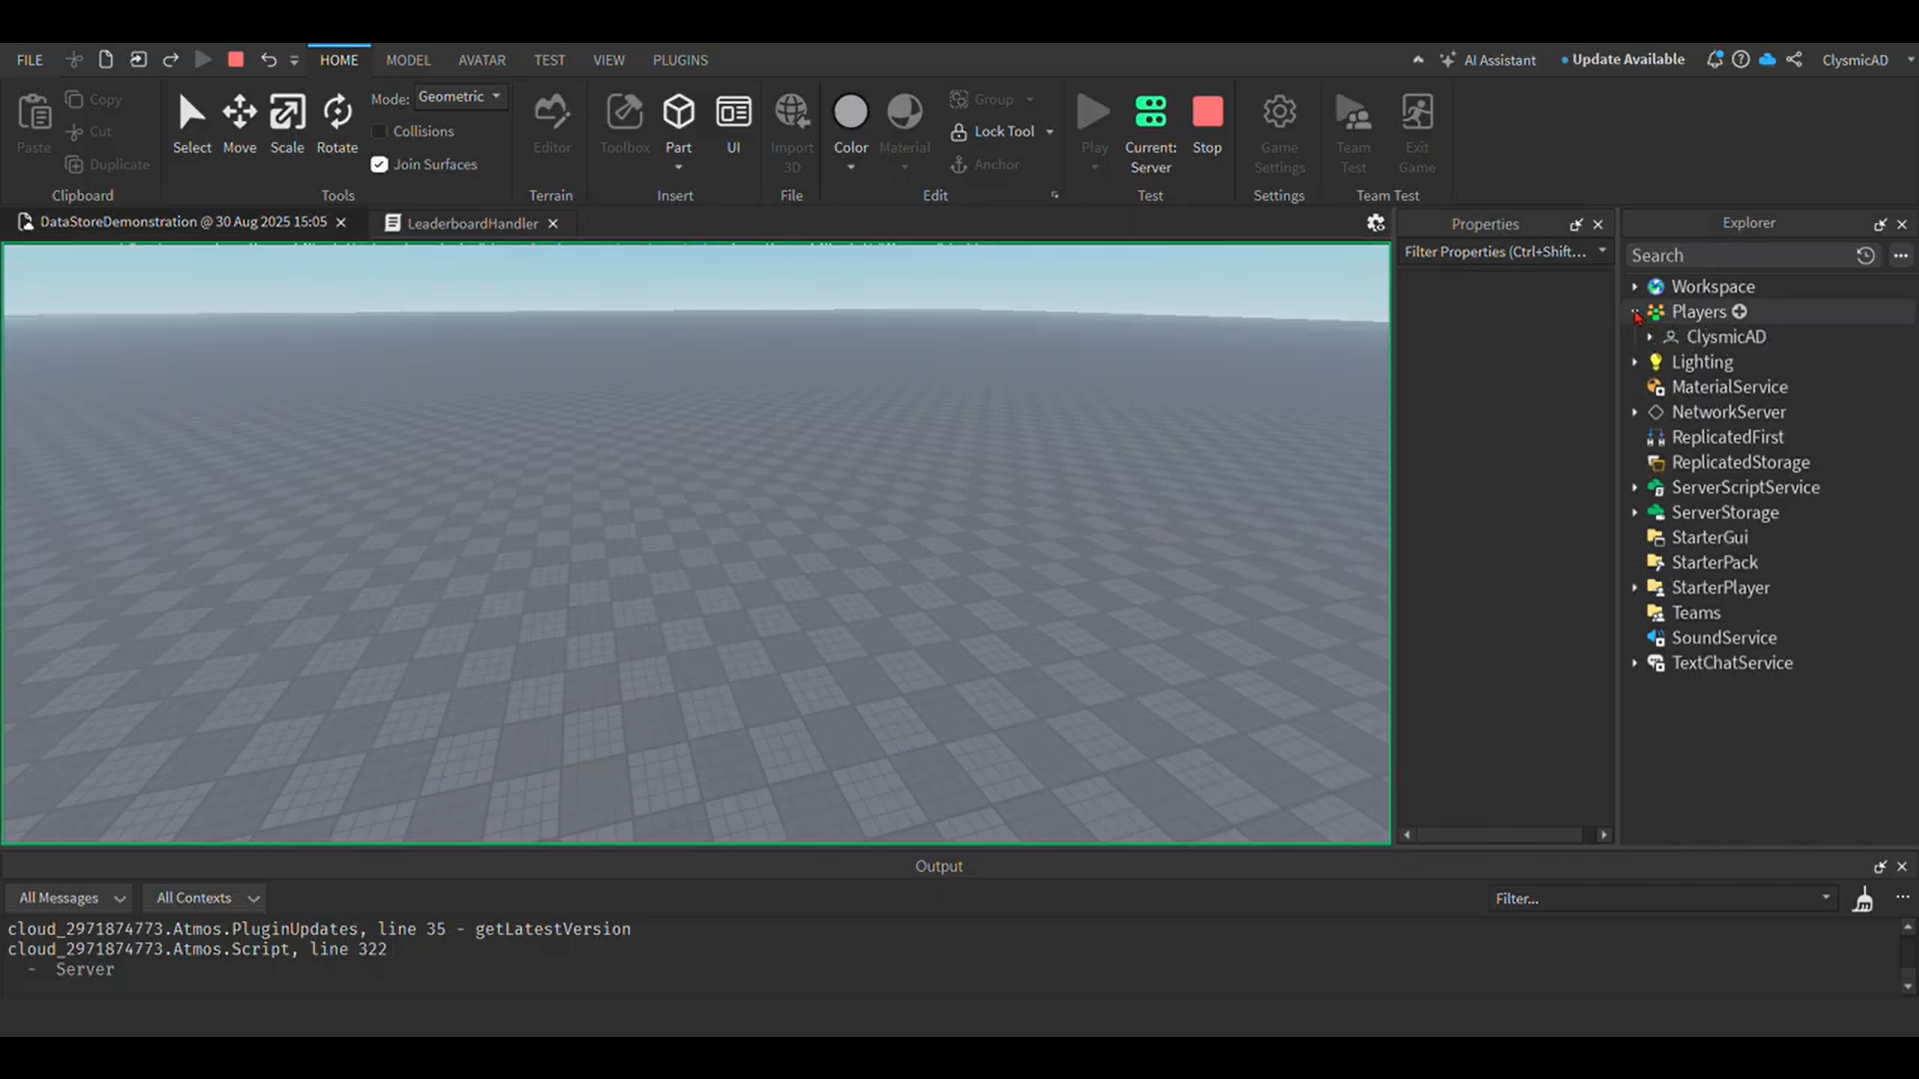Open the Color picker circle
The width and height of the screenshot is (1919, 1079).
(x=850, y=111)
